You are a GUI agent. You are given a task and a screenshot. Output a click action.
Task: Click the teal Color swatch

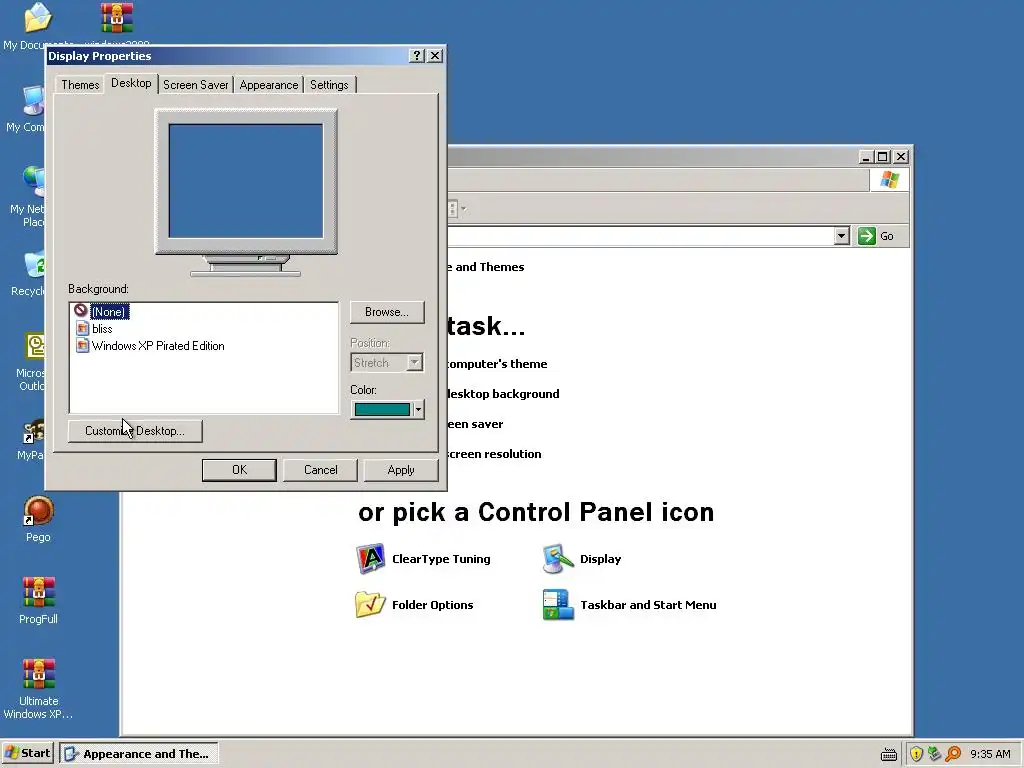tap(382, 409)
